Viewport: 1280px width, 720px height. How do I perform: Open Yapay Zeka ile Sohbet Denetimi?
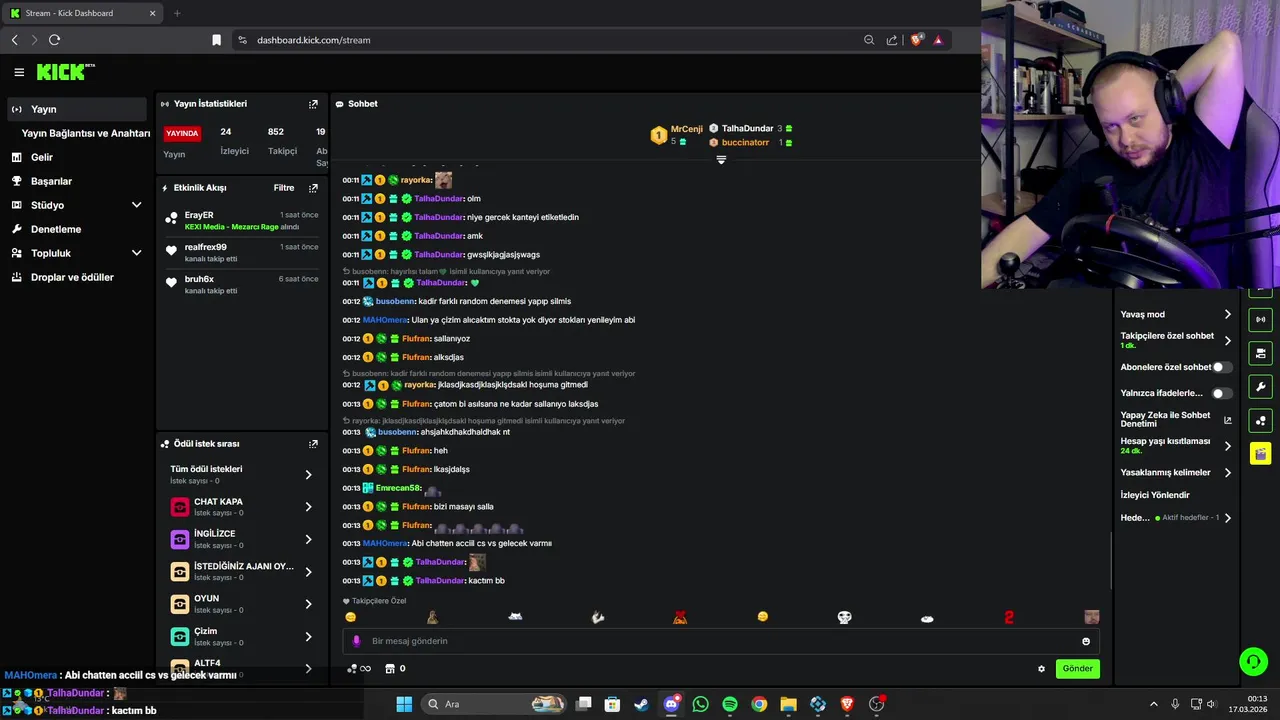[1176, 420]
